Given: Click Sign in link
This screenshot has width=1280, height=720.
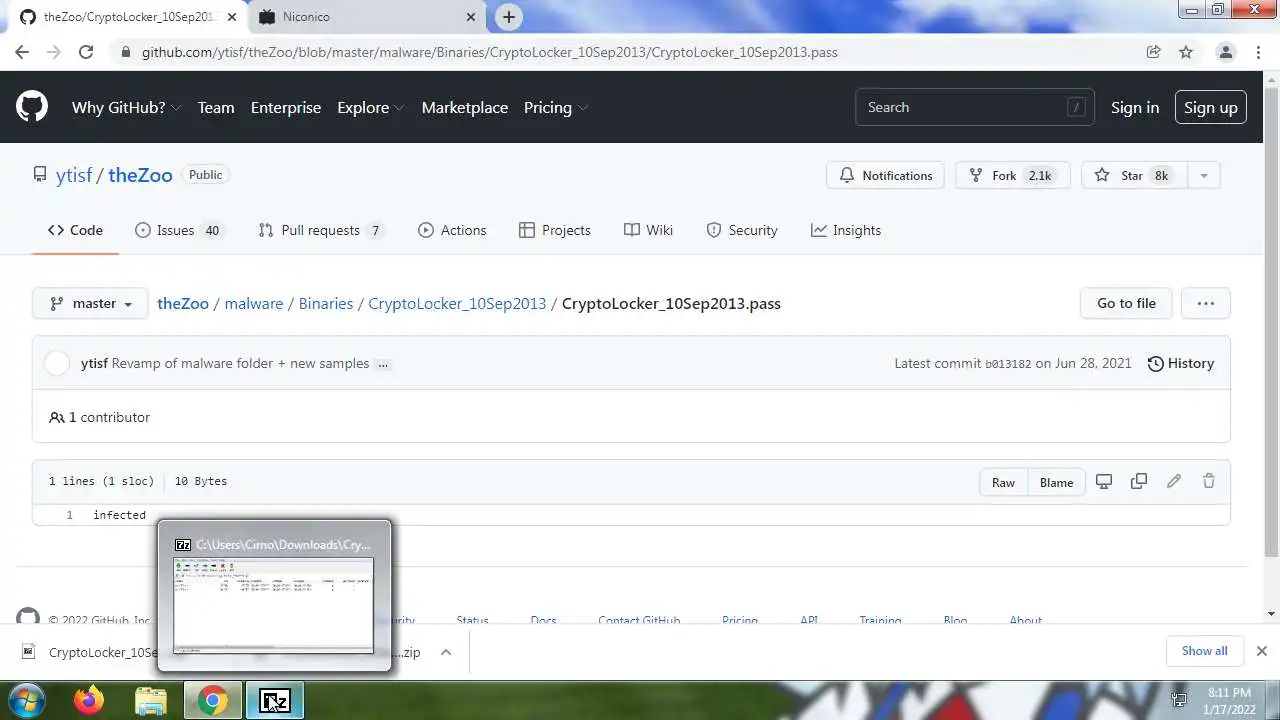Looking at the screenshot, I should coord(1135,107).
